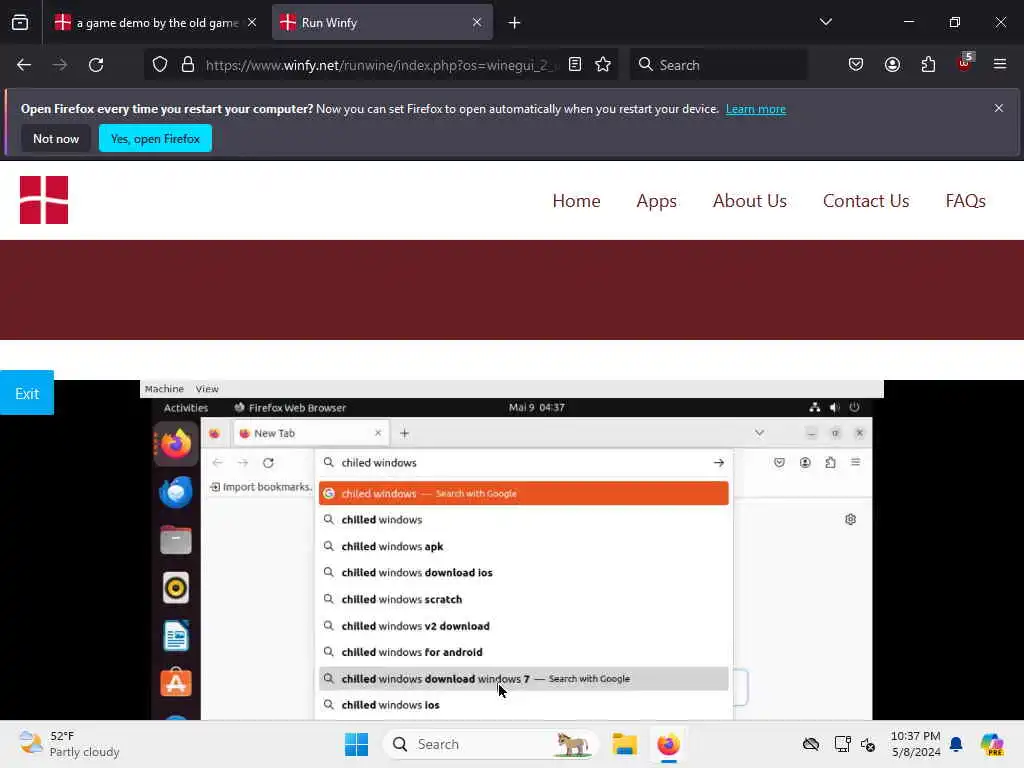Open Rhythmbox from the Ubuntu dock
The width and height of the screenshot is (1024, 768).
click(x=176, y=588)
